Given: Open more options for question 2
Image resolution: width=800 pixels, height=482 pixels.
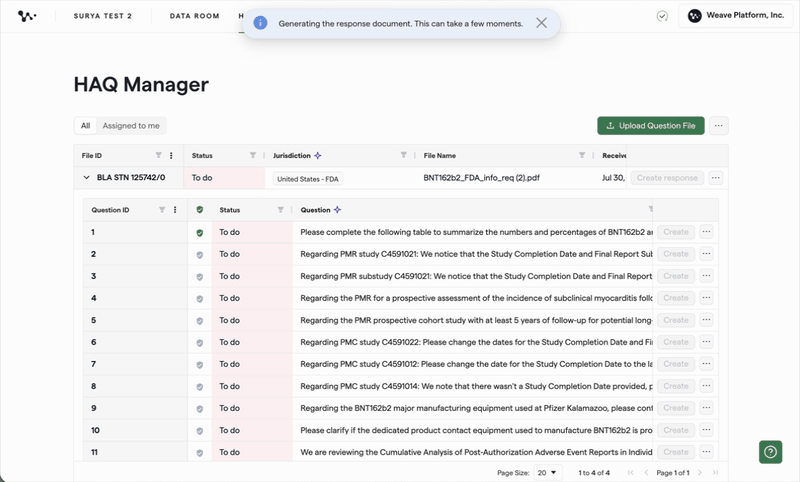Looking at the screenshot, I should (x=706, y=253).
